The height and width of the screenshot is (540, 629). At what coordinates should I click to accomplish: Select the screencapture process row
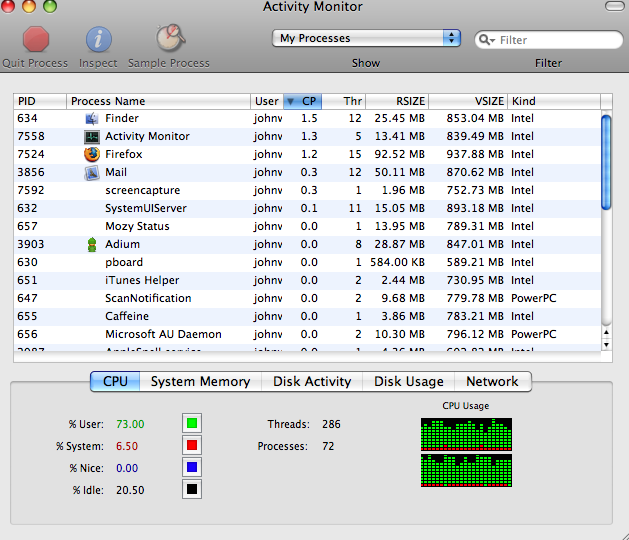click(x=307, y=191)
